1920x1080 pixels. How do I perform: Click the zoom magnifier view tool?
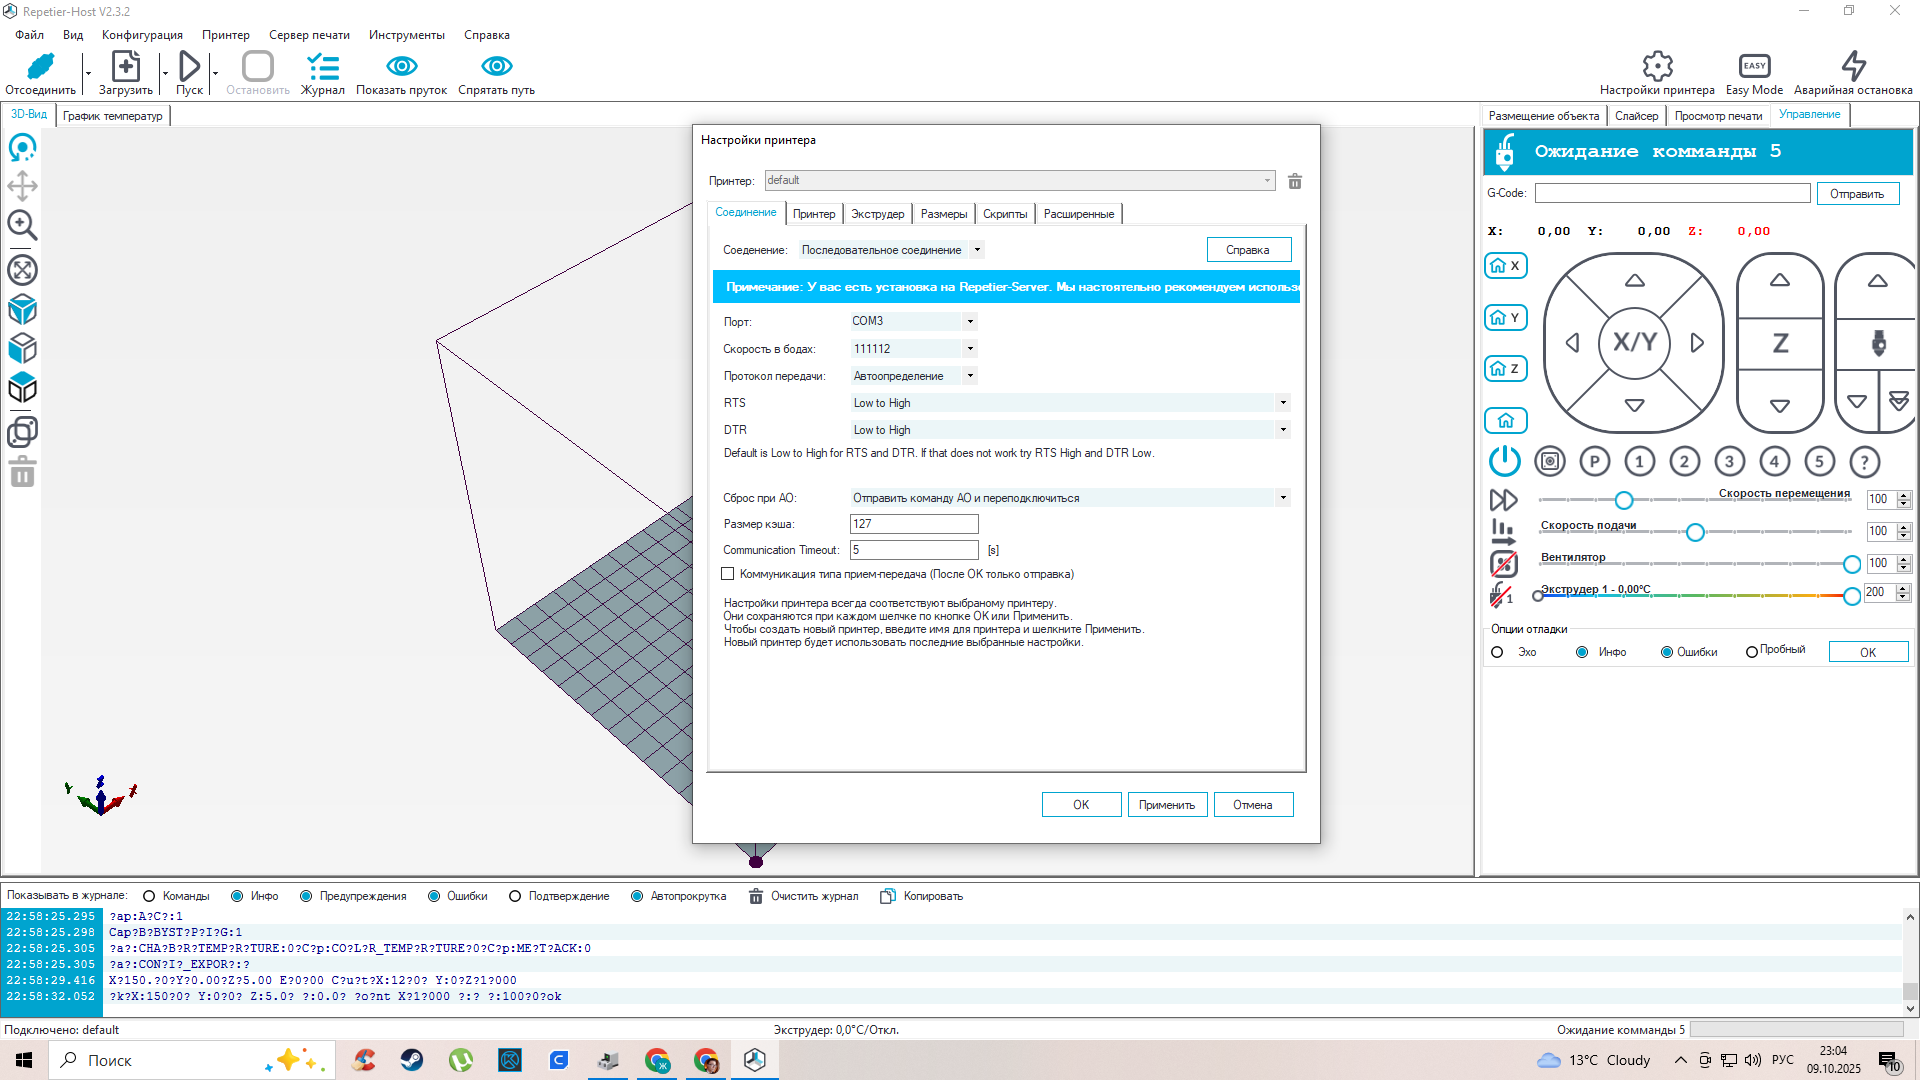pos(22,226)
